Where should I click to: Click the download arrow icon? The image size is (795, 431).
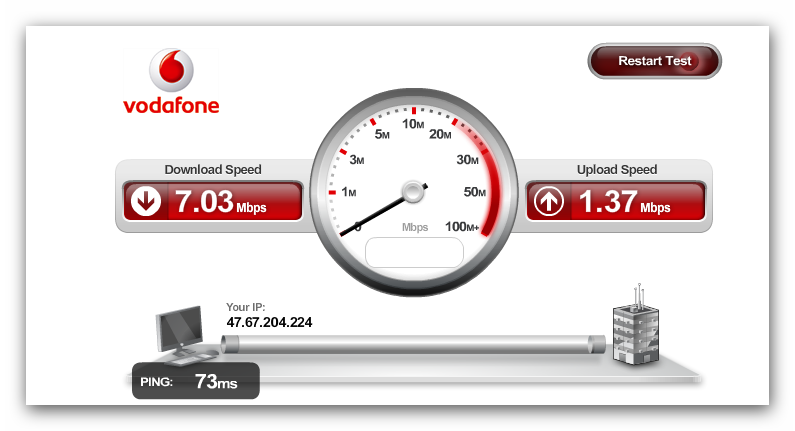(x=146, y=201)
